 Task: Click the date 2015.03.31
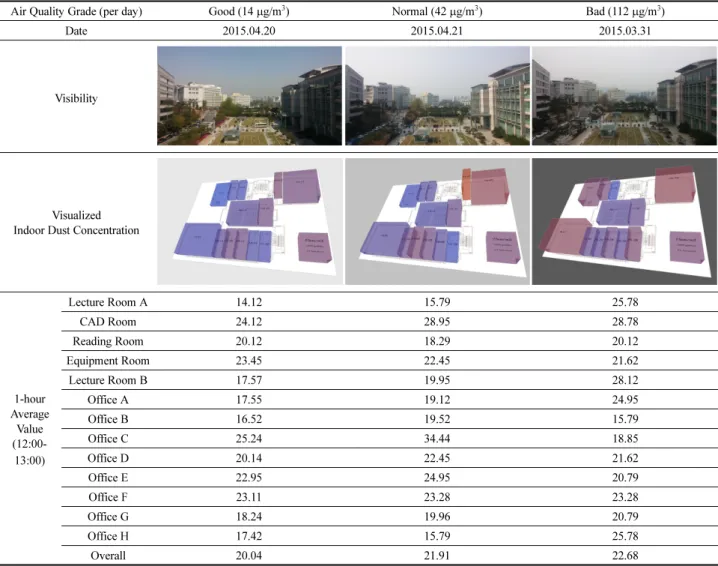tap(625, 31)
